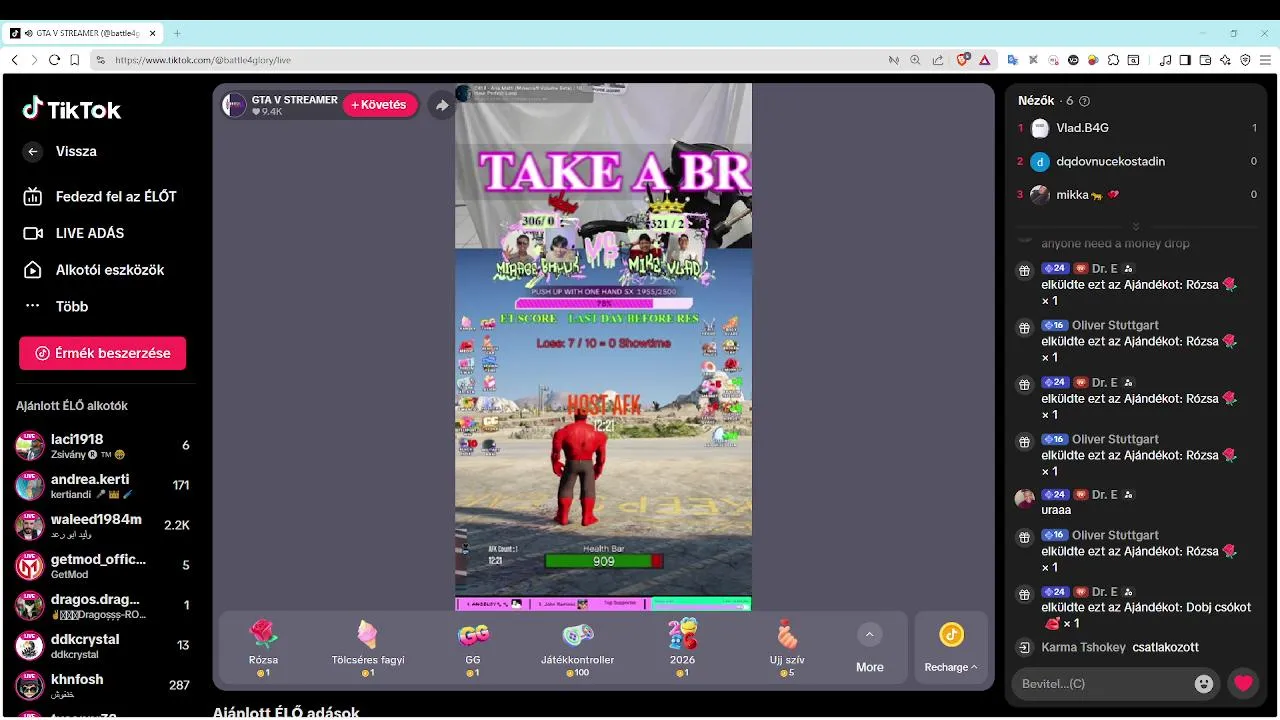
Task: Expand the viewers ranking list chevron
Action: click(x=1135, y=227)
